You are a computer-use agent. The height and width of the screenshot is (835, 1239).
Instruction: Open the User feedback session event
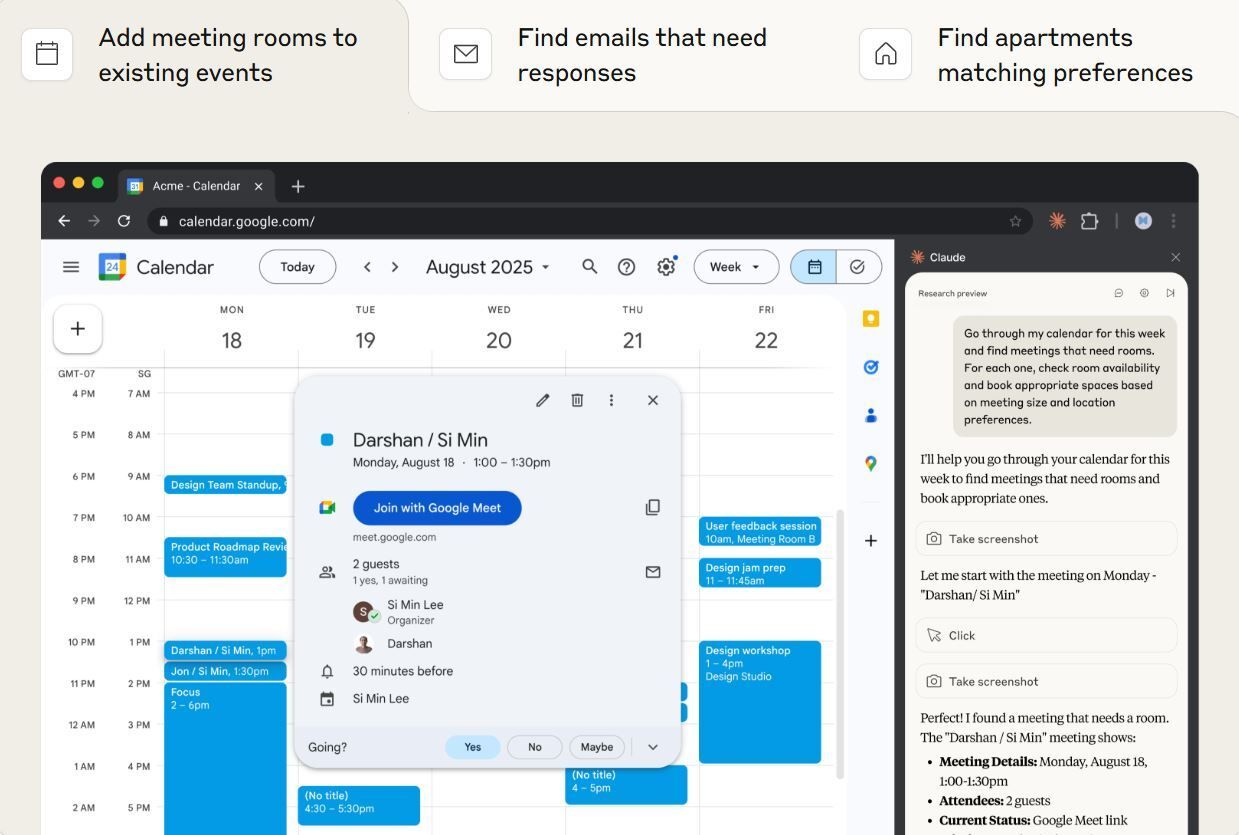point(760,532)
